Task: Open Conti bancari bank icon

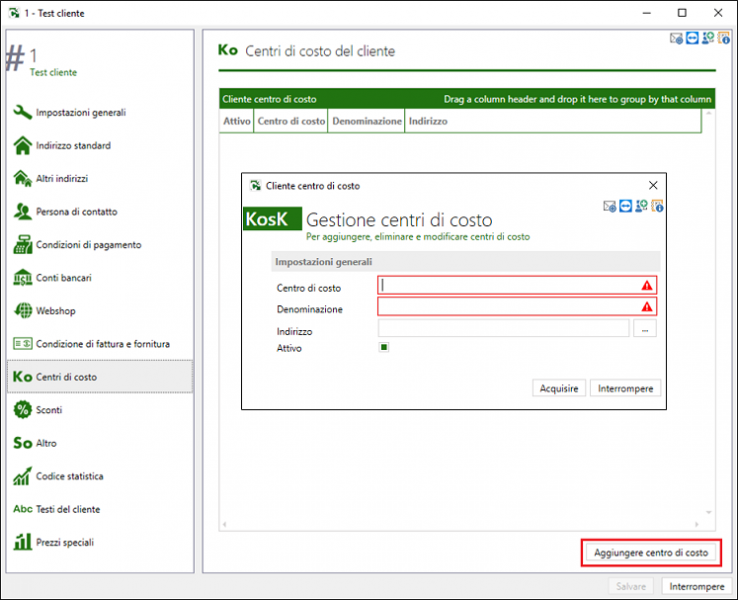Action: (x=23, y=278)
